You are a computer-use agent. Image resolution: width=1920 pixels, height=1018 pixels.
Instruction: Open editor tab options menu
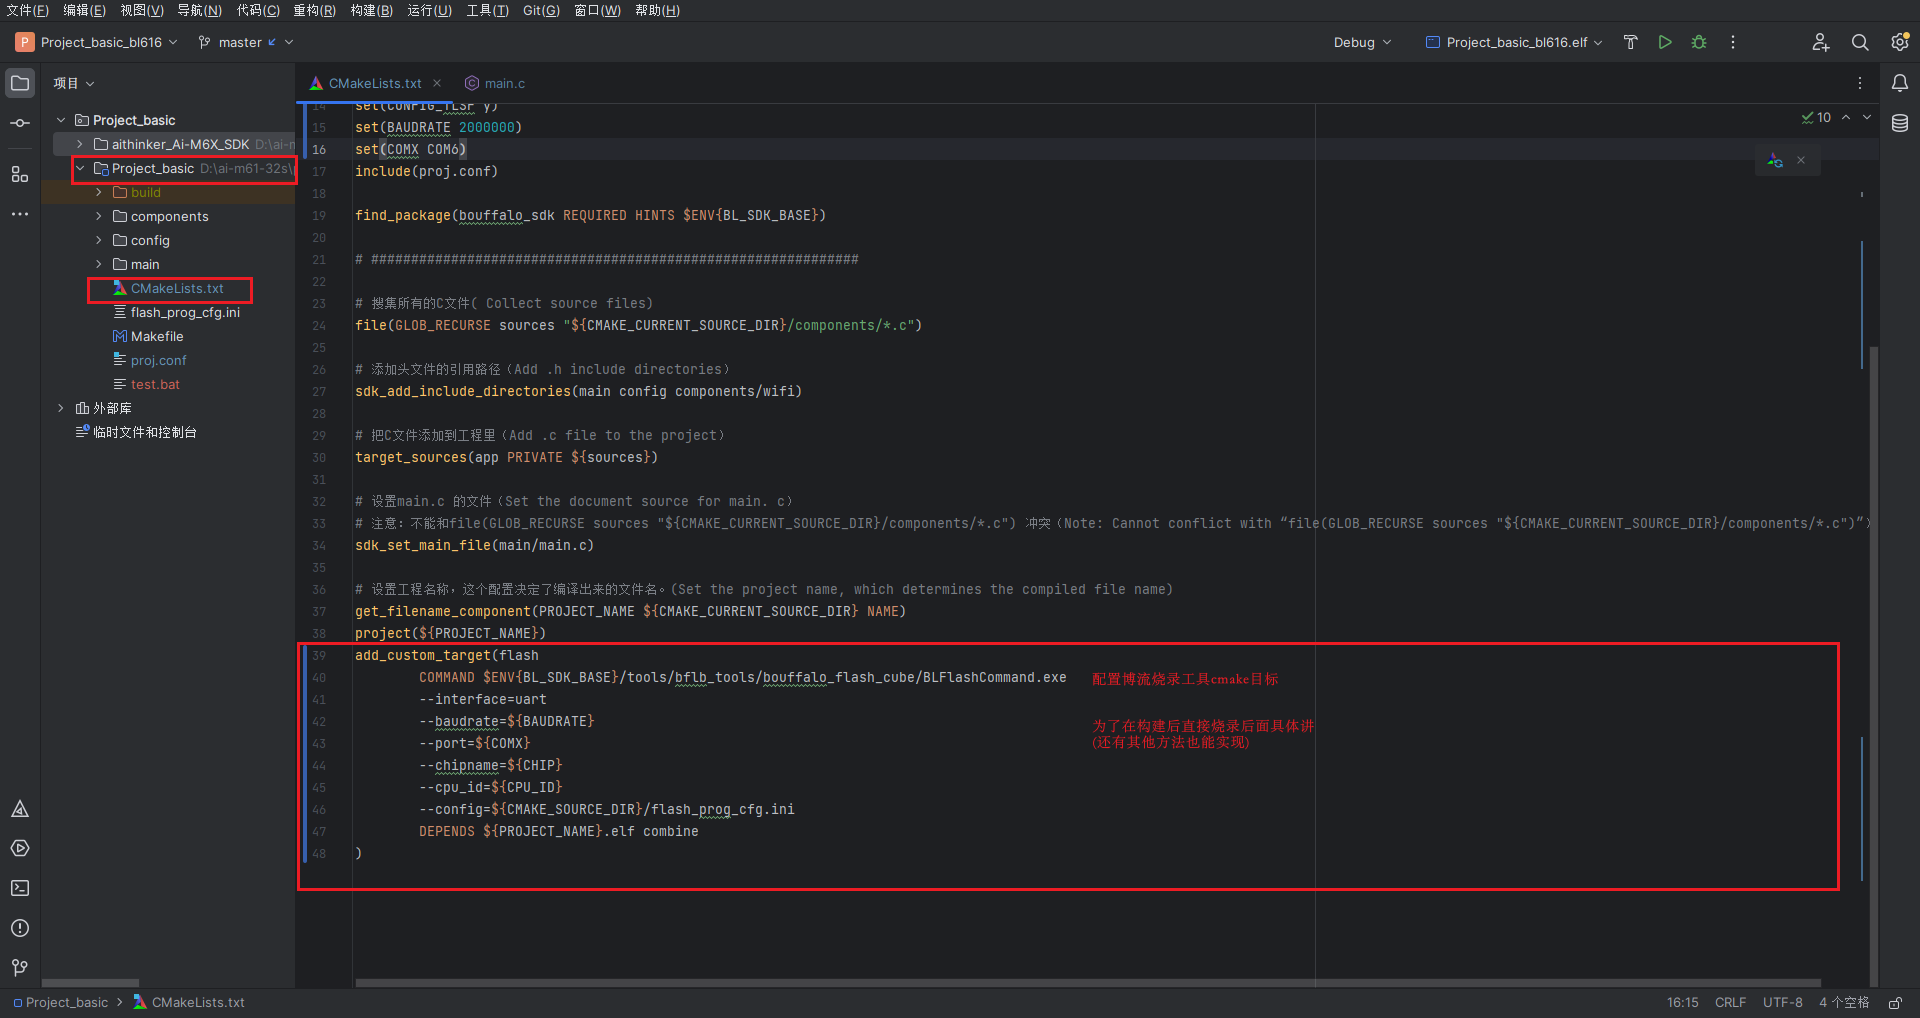1860,83
